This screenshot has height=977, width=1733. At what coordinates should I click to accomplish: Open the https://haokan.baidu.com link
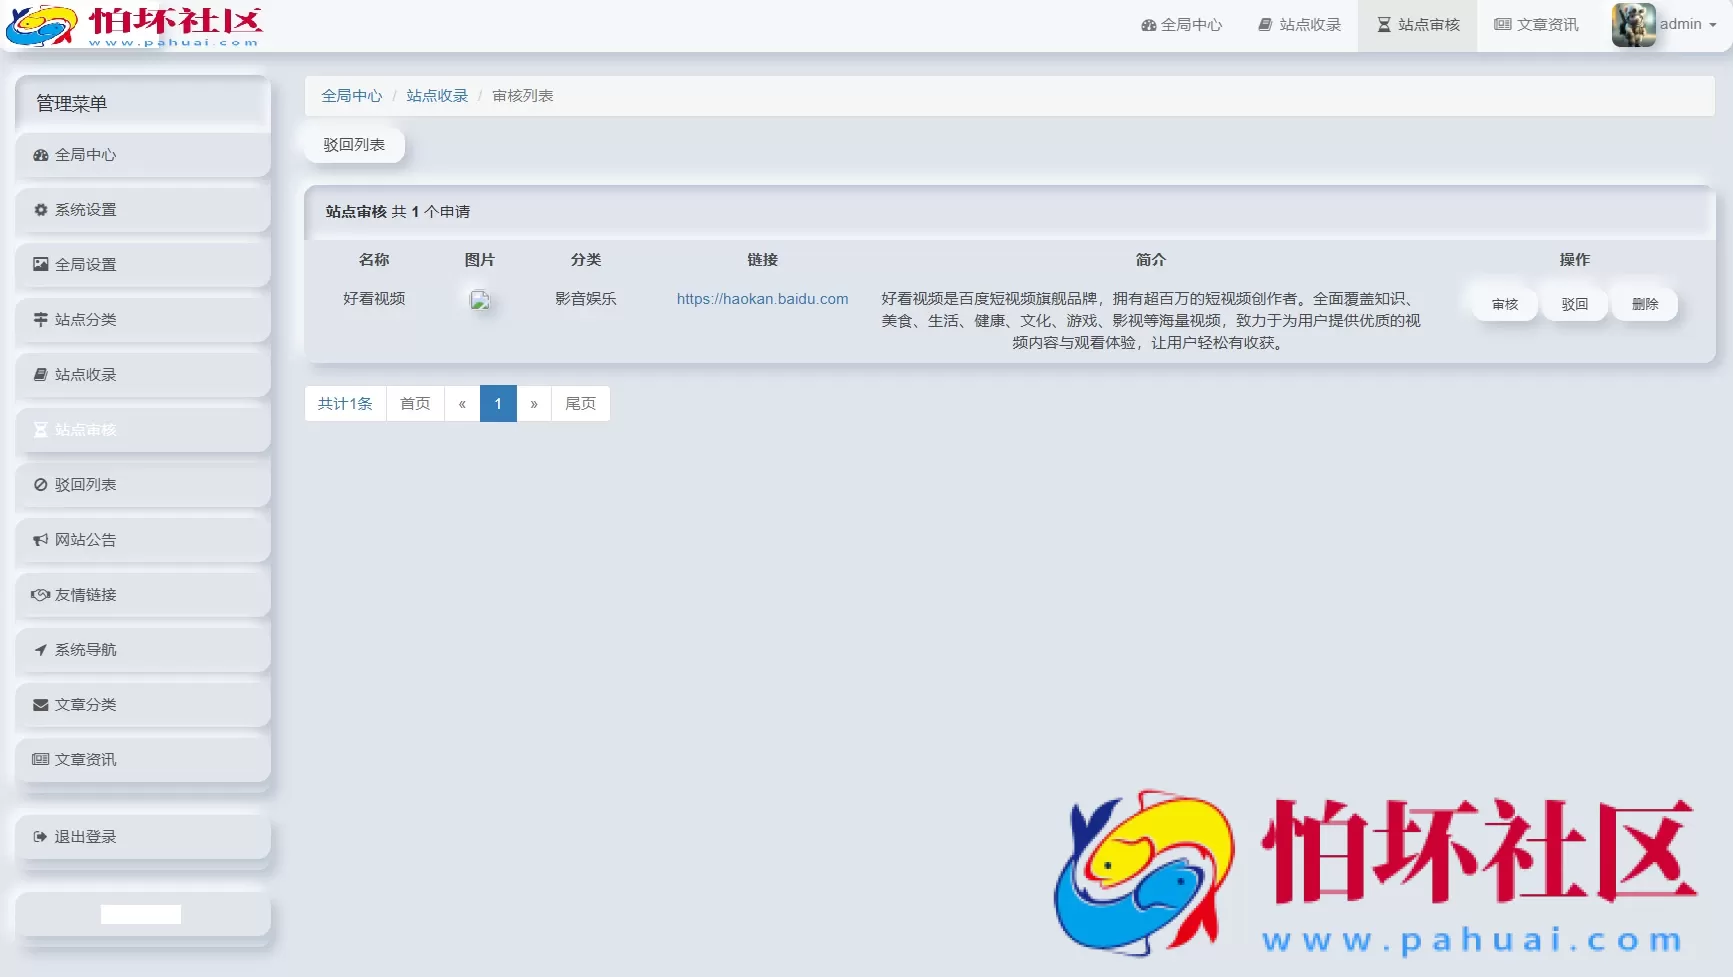[762, 298]
